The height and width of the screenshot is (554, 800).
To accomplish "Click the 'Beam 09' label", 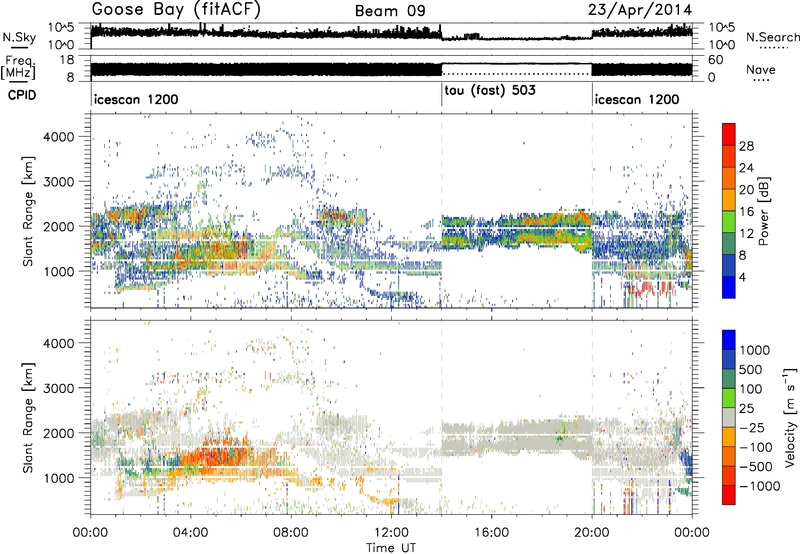I will [x=390, y=11].
